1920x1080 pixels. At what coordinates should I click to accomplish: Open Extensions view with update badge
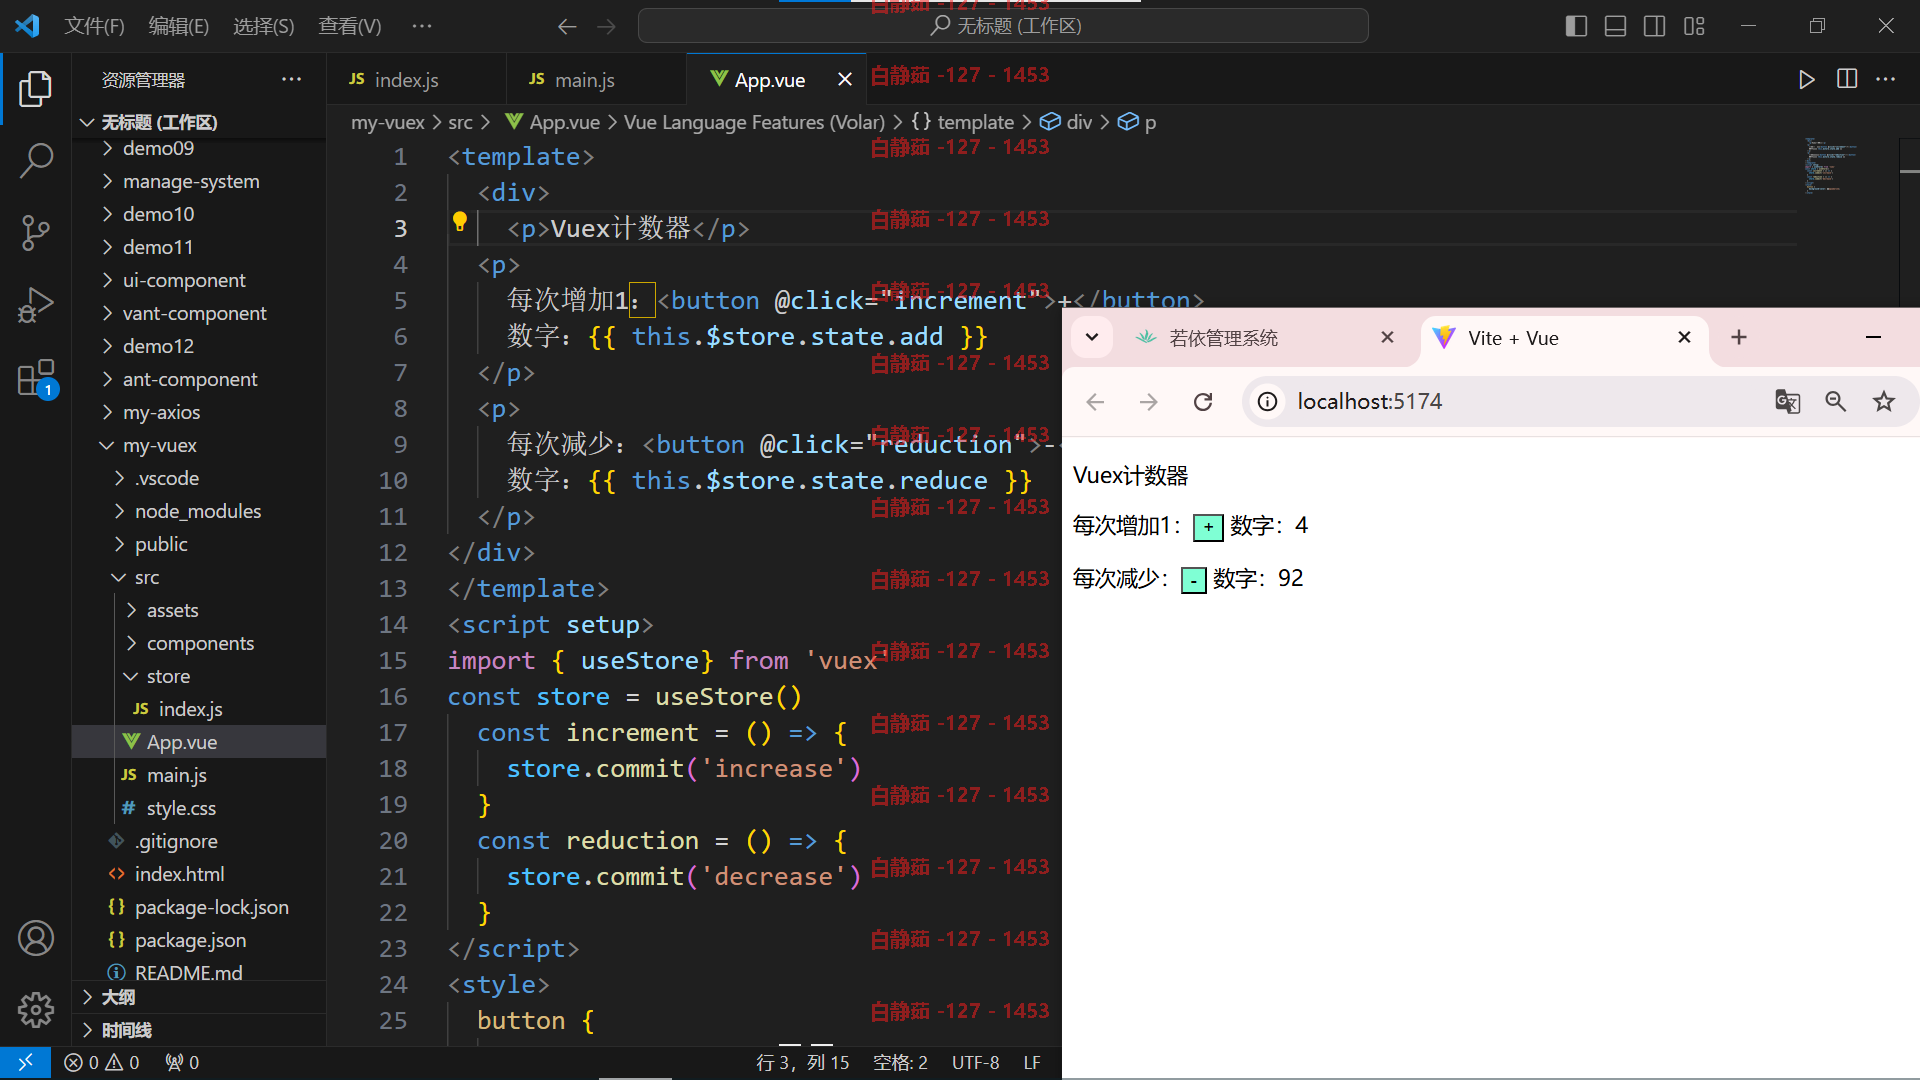pos(36,378)
